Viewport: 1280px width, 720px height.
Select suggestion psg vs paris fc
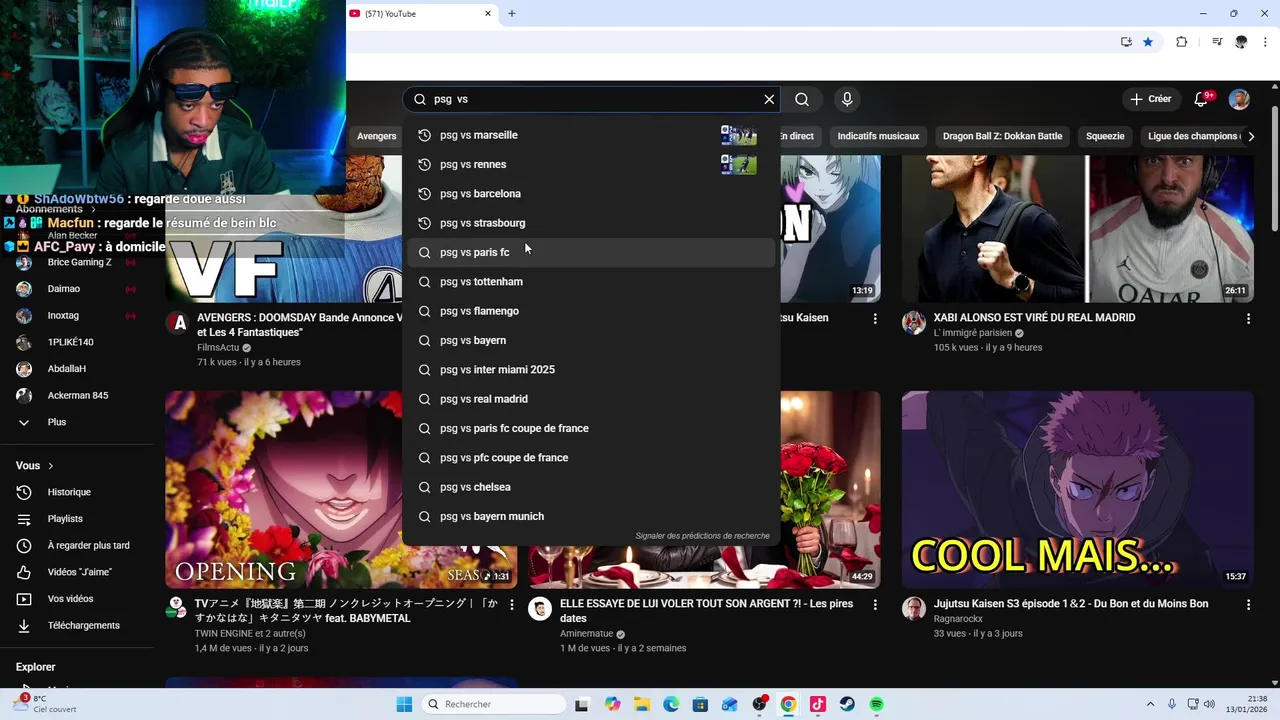590,252
